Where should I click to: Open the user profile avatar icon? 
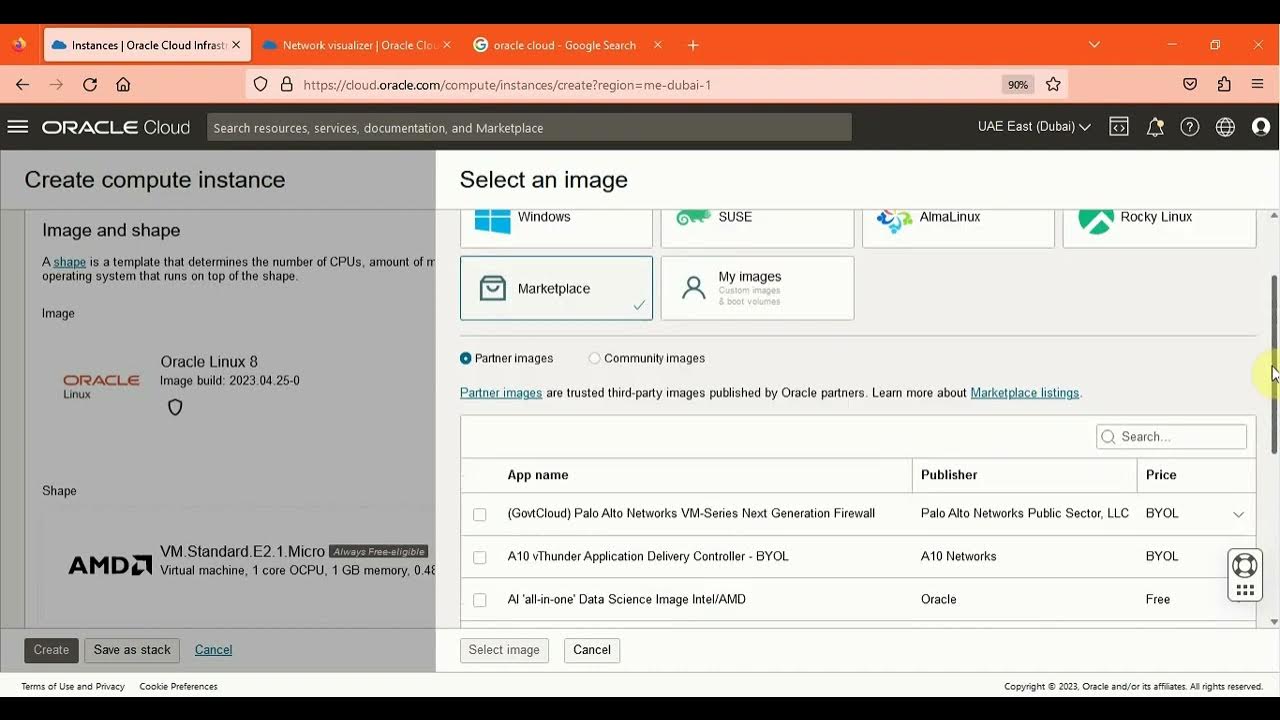1261,127
